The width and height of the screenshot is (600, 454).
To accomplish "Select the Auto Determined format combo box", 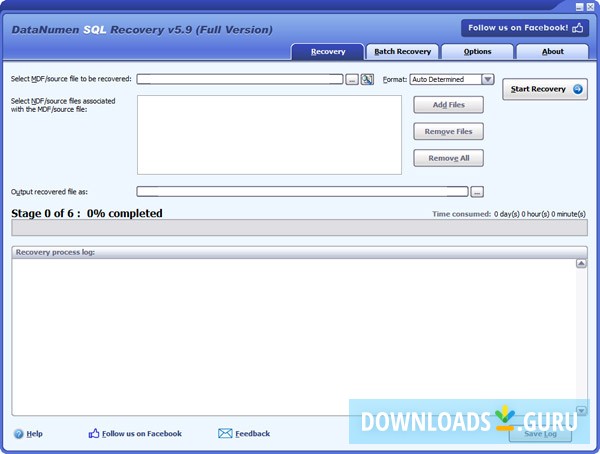I will (452, 79).
